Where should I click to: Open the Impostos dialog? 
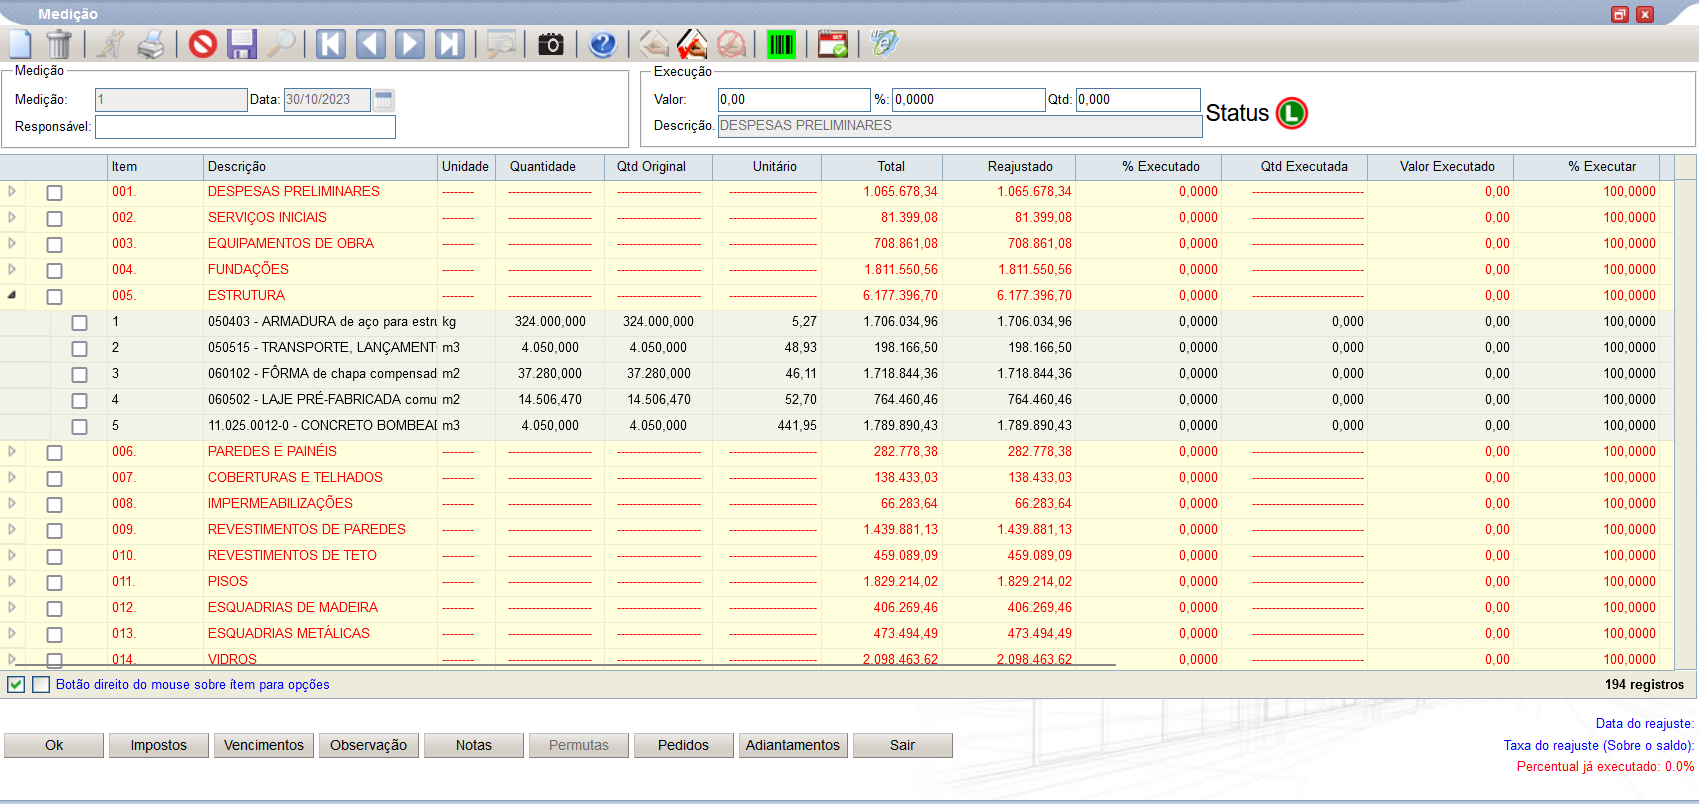[x=159, y=745]
